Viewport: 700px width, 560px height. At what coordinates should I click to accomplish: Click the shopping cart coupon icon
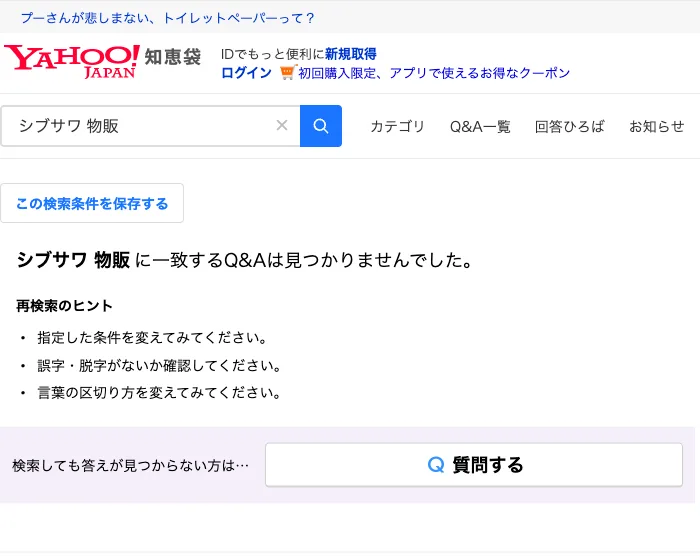click(x=288, y=72)
